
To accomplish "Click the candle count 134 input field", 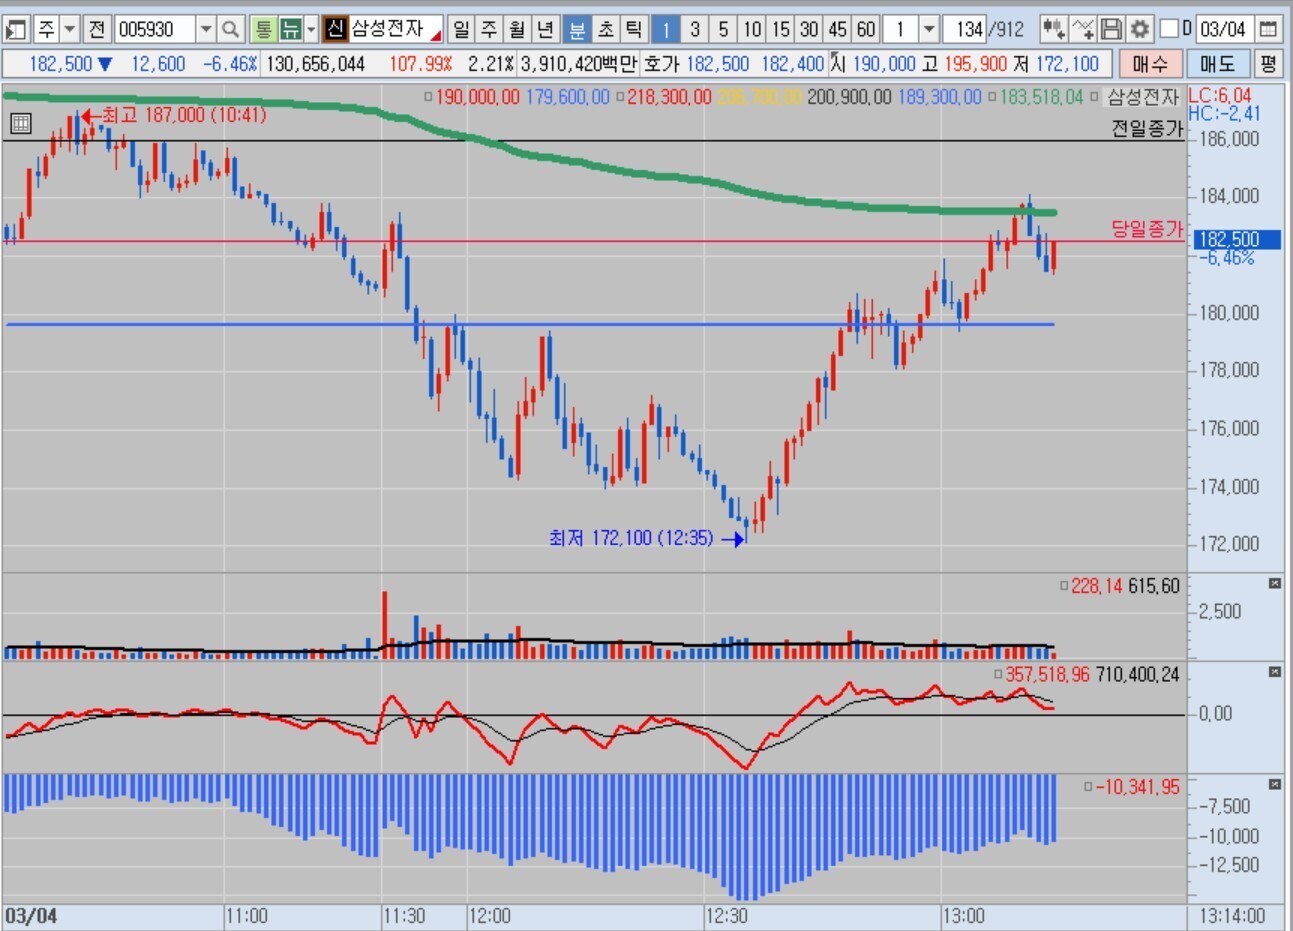I will (965, 29).
